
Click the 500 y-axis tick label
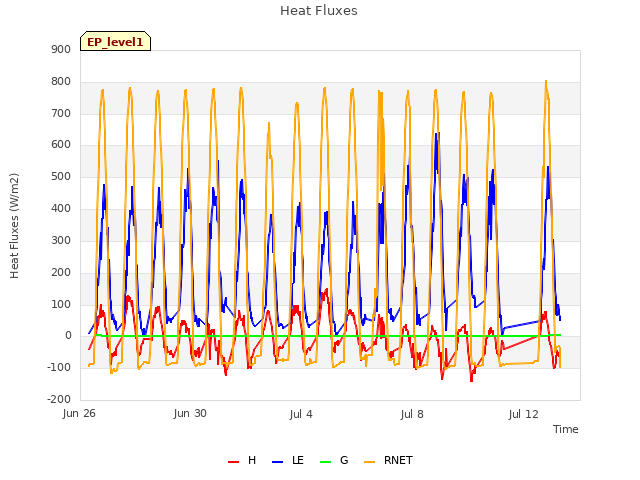pyautogui.click(x=61, y=177)
